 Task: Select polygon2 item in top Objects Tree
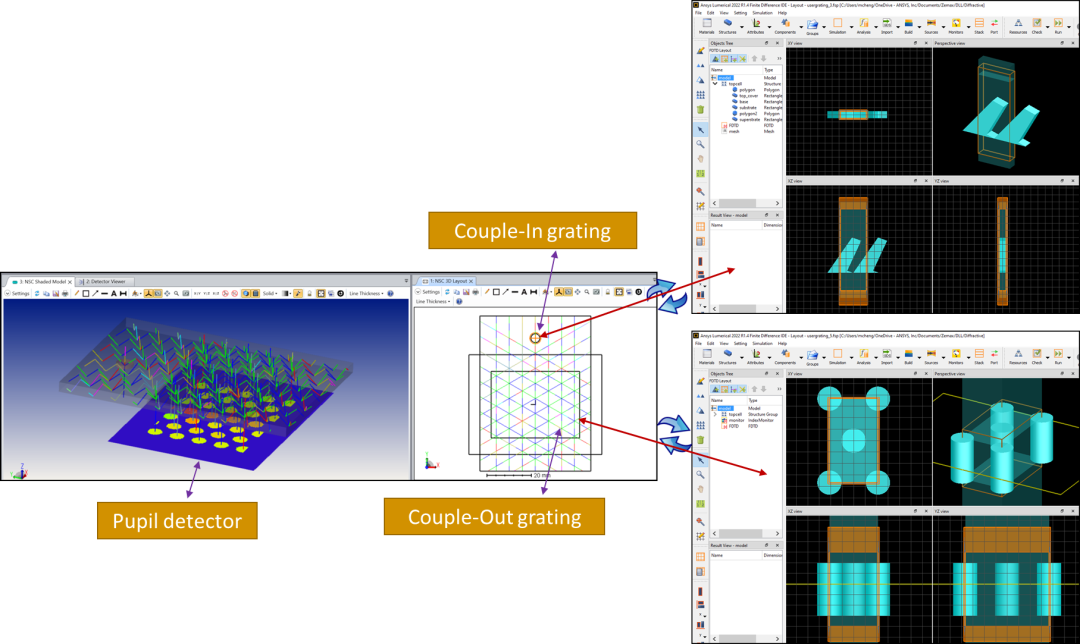747,113
